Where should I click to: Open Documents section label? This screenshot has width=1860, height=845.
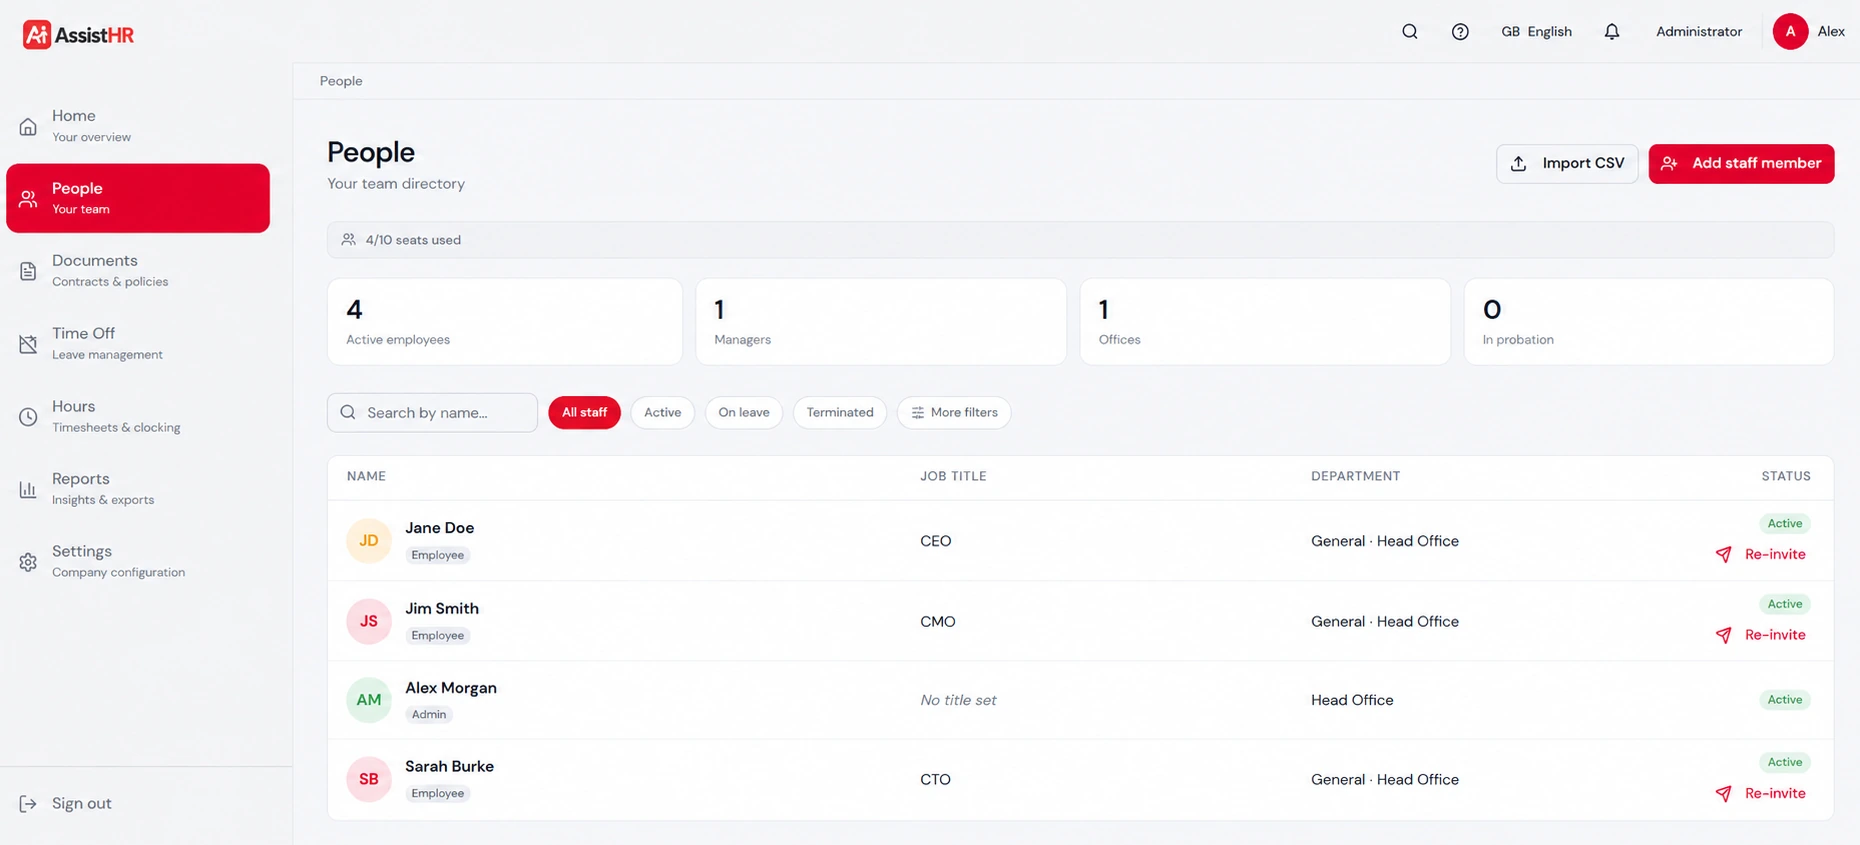click(95, 261)
